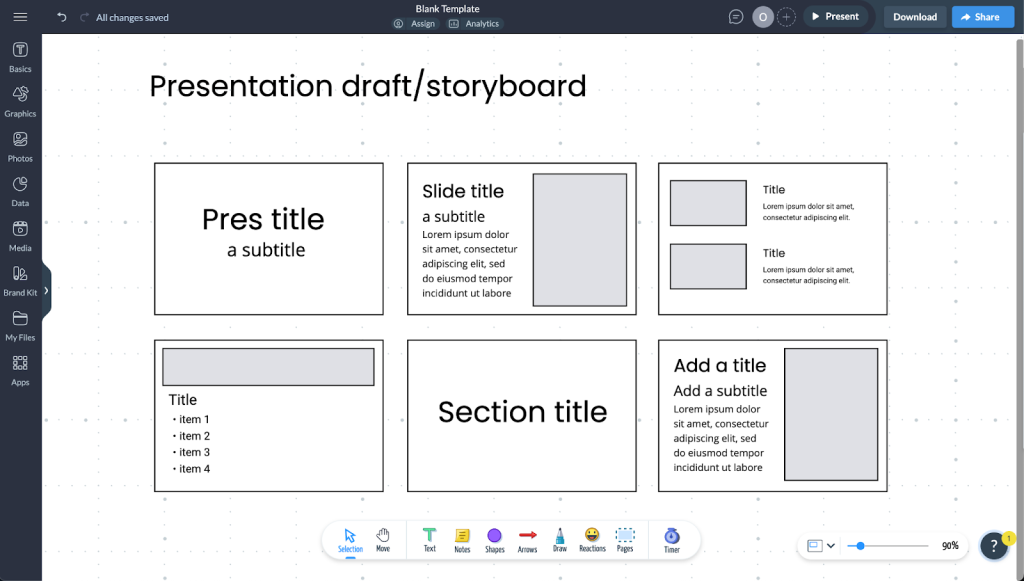Open the Shapes tool

point(495,540)
